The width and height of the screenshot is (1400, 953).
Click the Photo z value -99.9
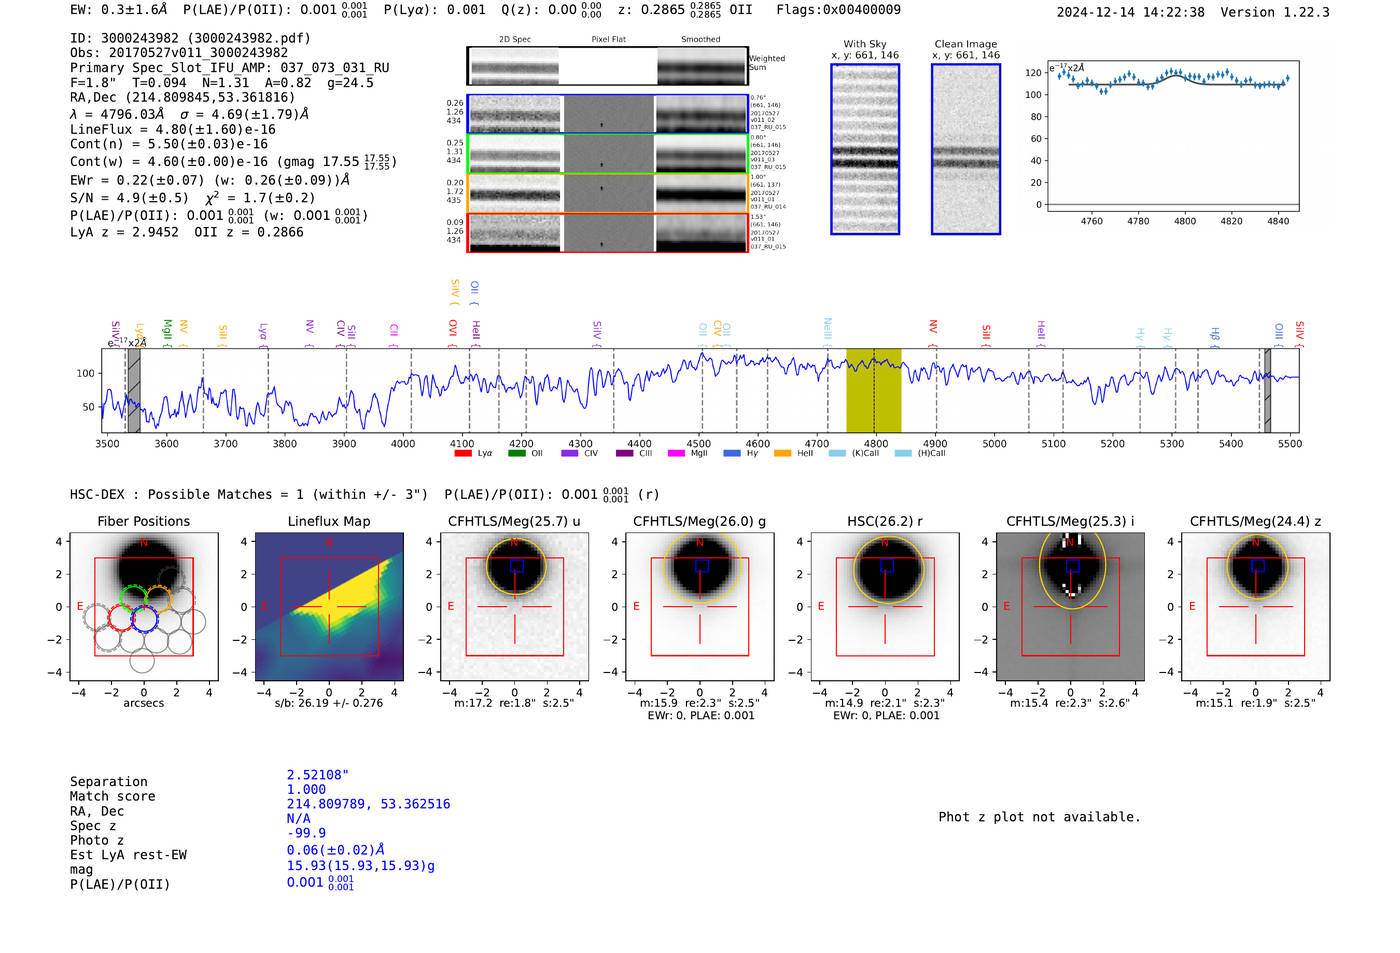pyautogui.click(x=306, y=833)
